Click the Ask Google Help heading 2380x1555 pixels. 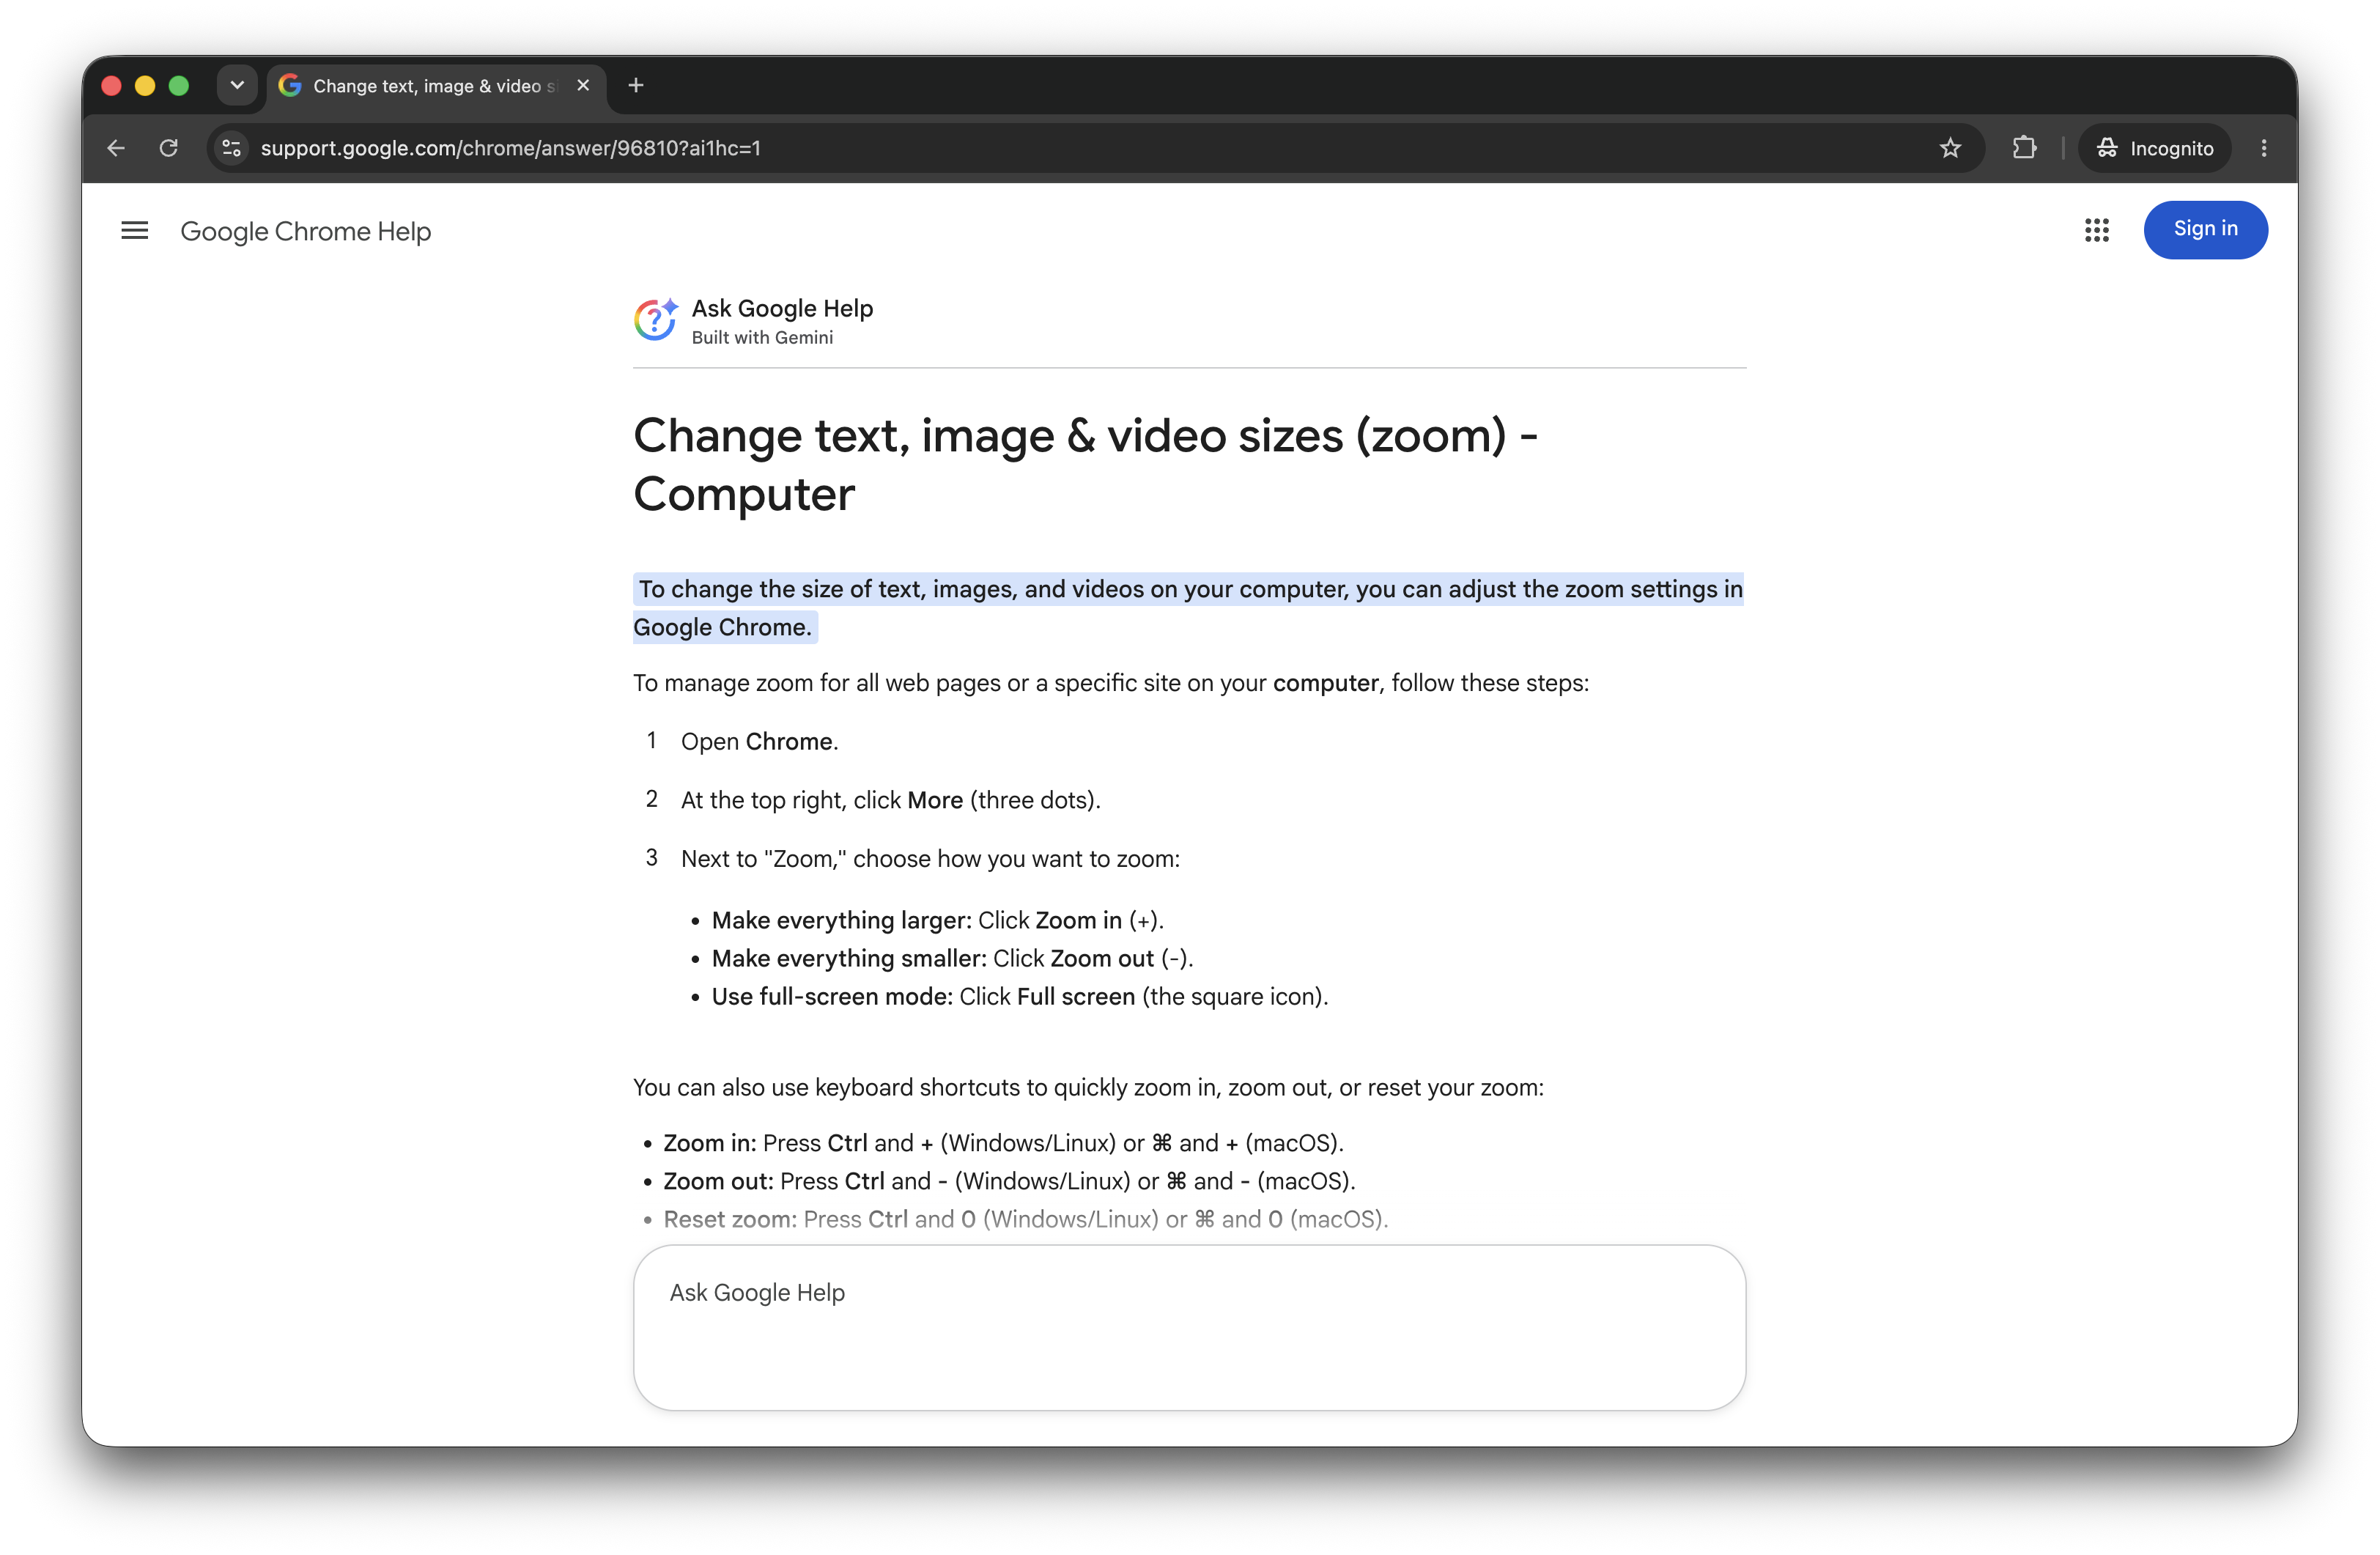(782, 308)
